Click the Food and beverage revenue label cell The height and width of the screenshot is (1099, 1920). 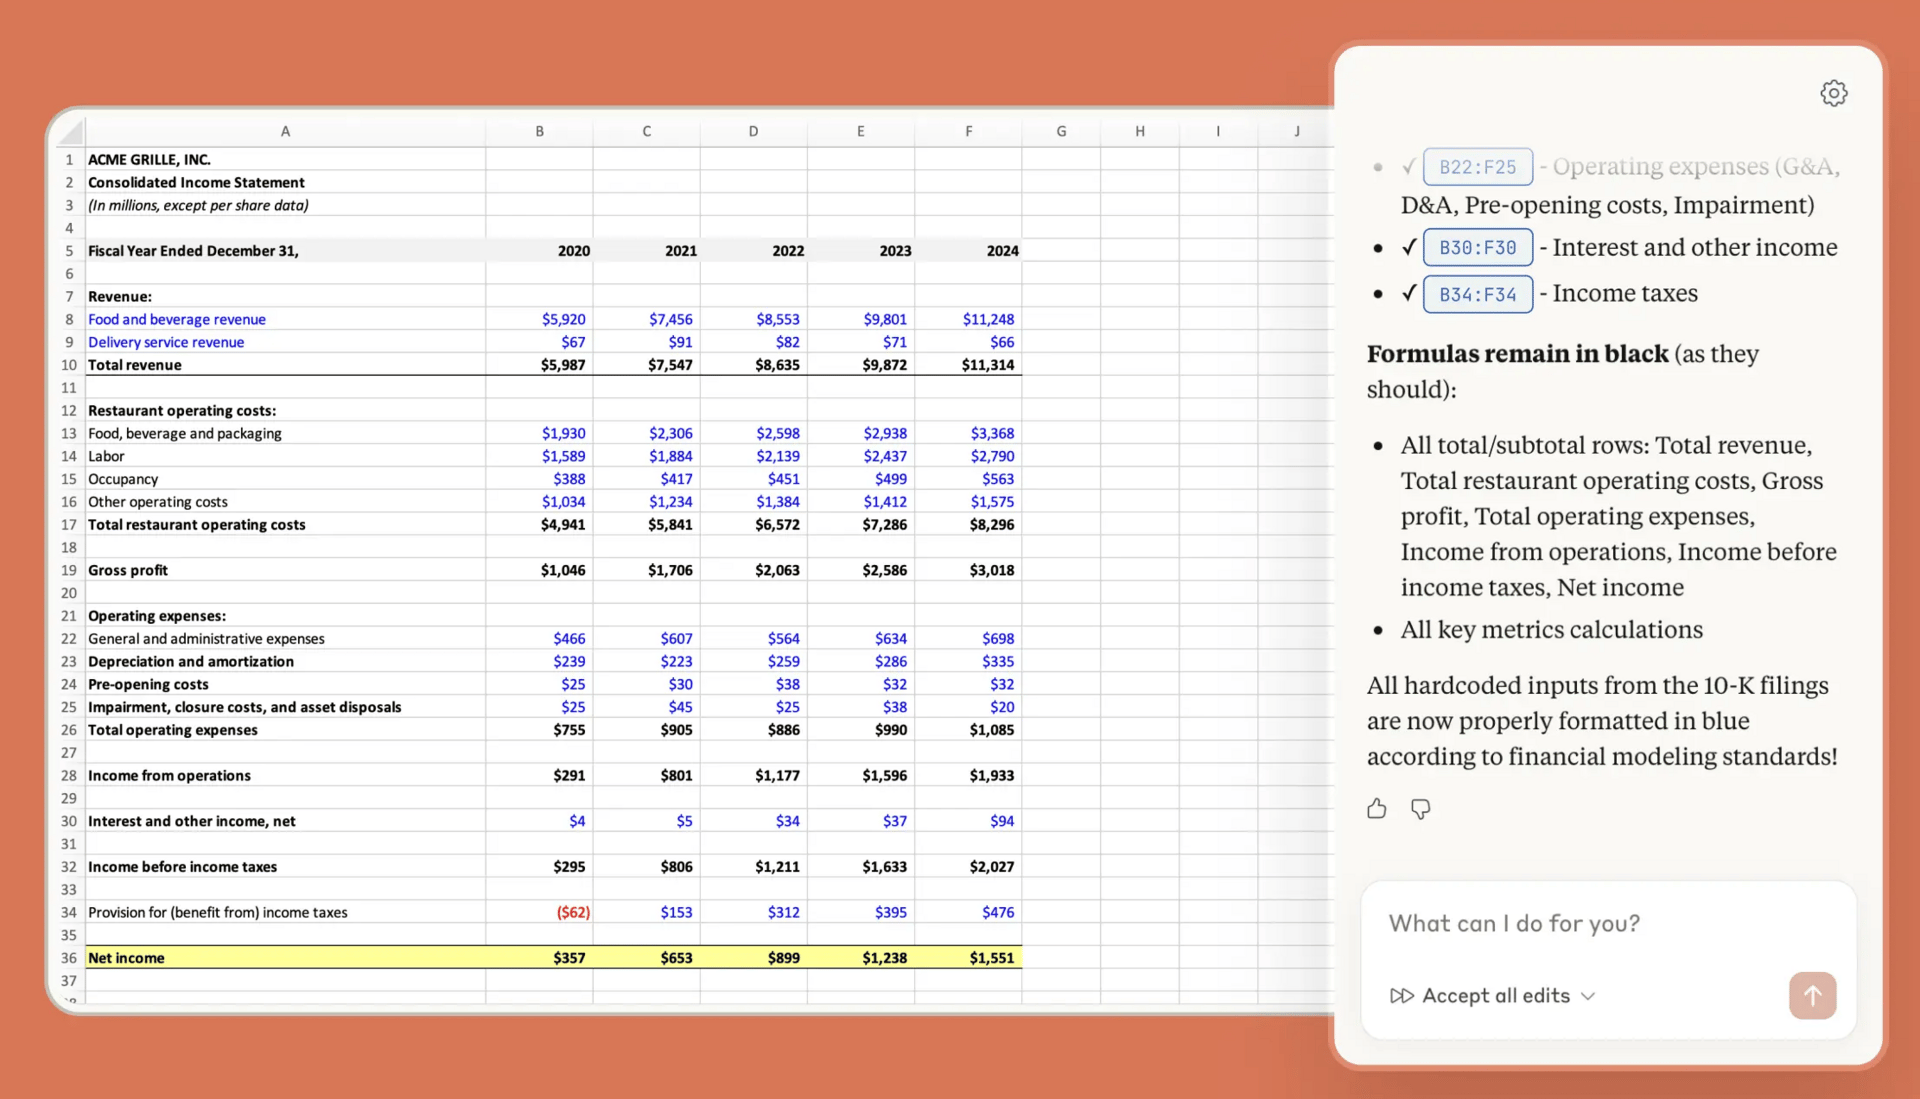(177, 320)
